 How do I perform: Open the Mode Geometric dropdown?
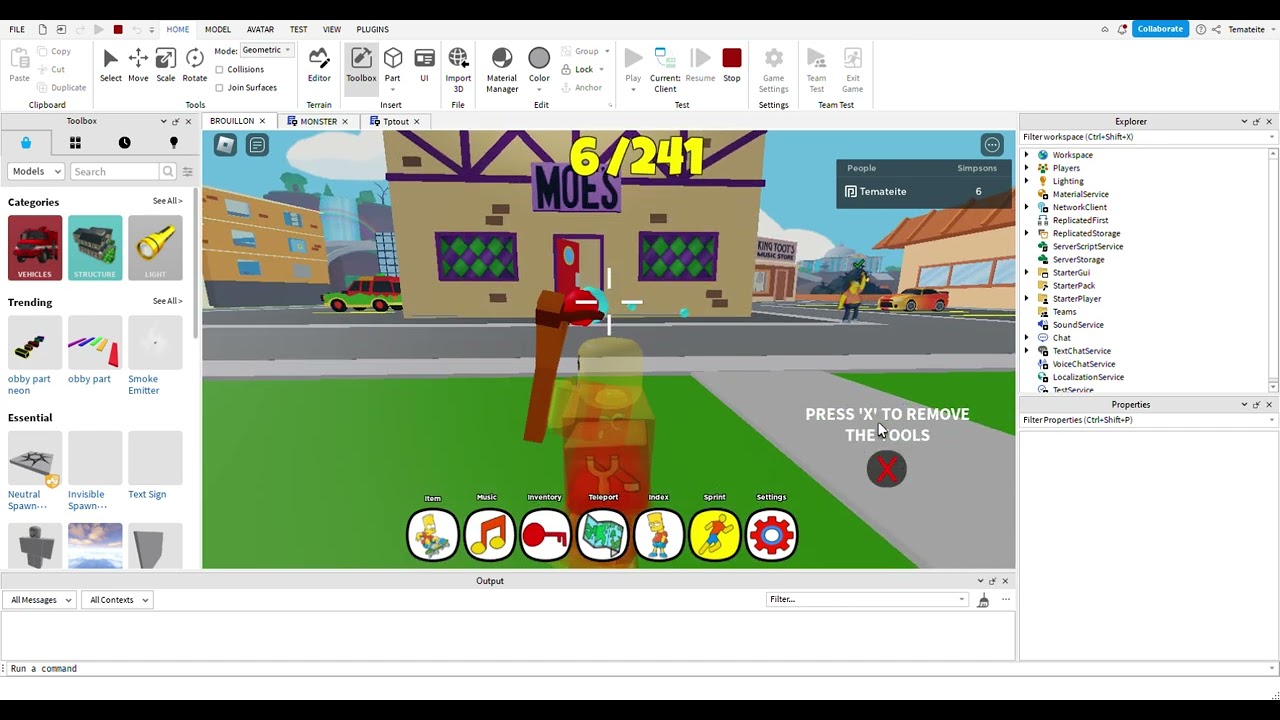[266, 50]
